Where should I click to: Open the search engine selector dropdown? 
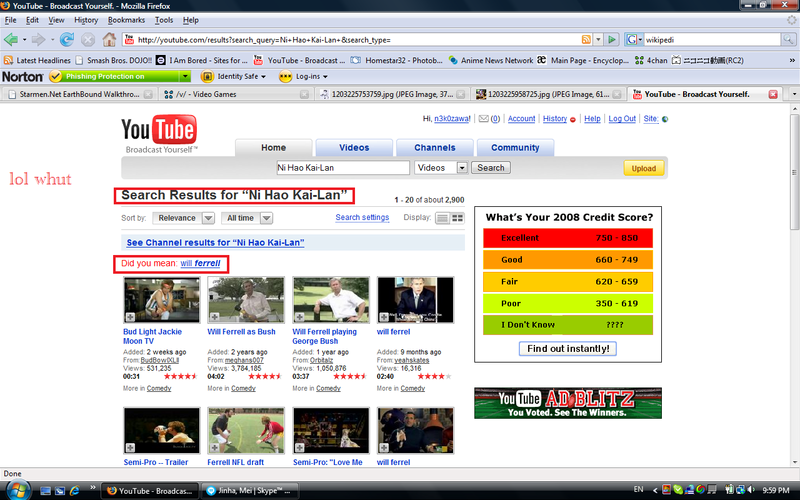point(634,39)
